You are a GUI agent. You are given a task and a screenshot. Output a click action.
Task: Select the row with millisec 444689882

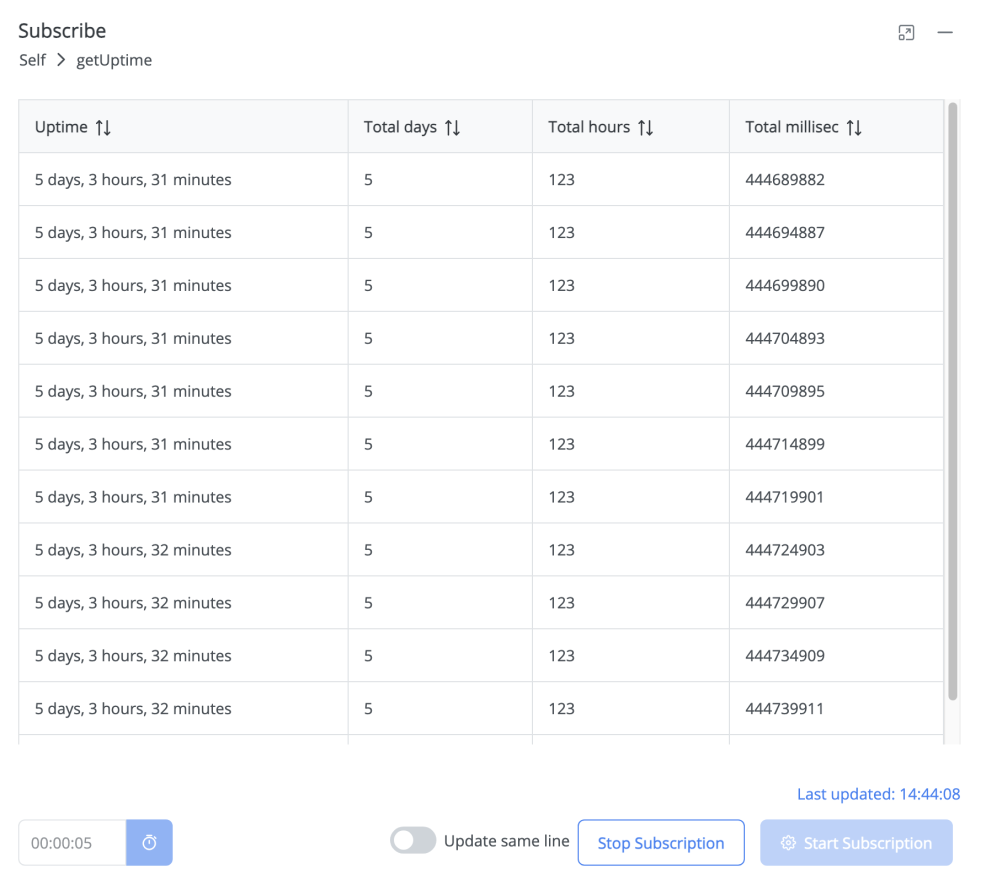click(x=480, y=180)
